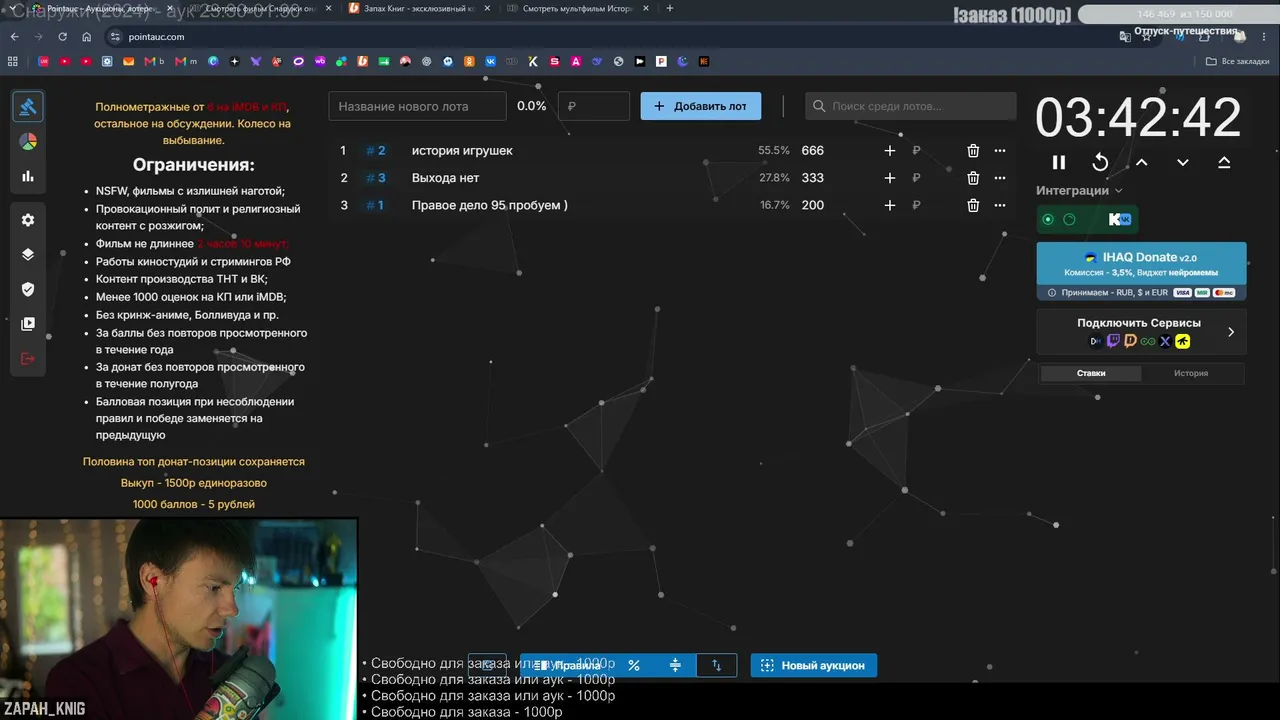Click the история игрушек lot name
The image size is (1280, 720).
[462, 151]
